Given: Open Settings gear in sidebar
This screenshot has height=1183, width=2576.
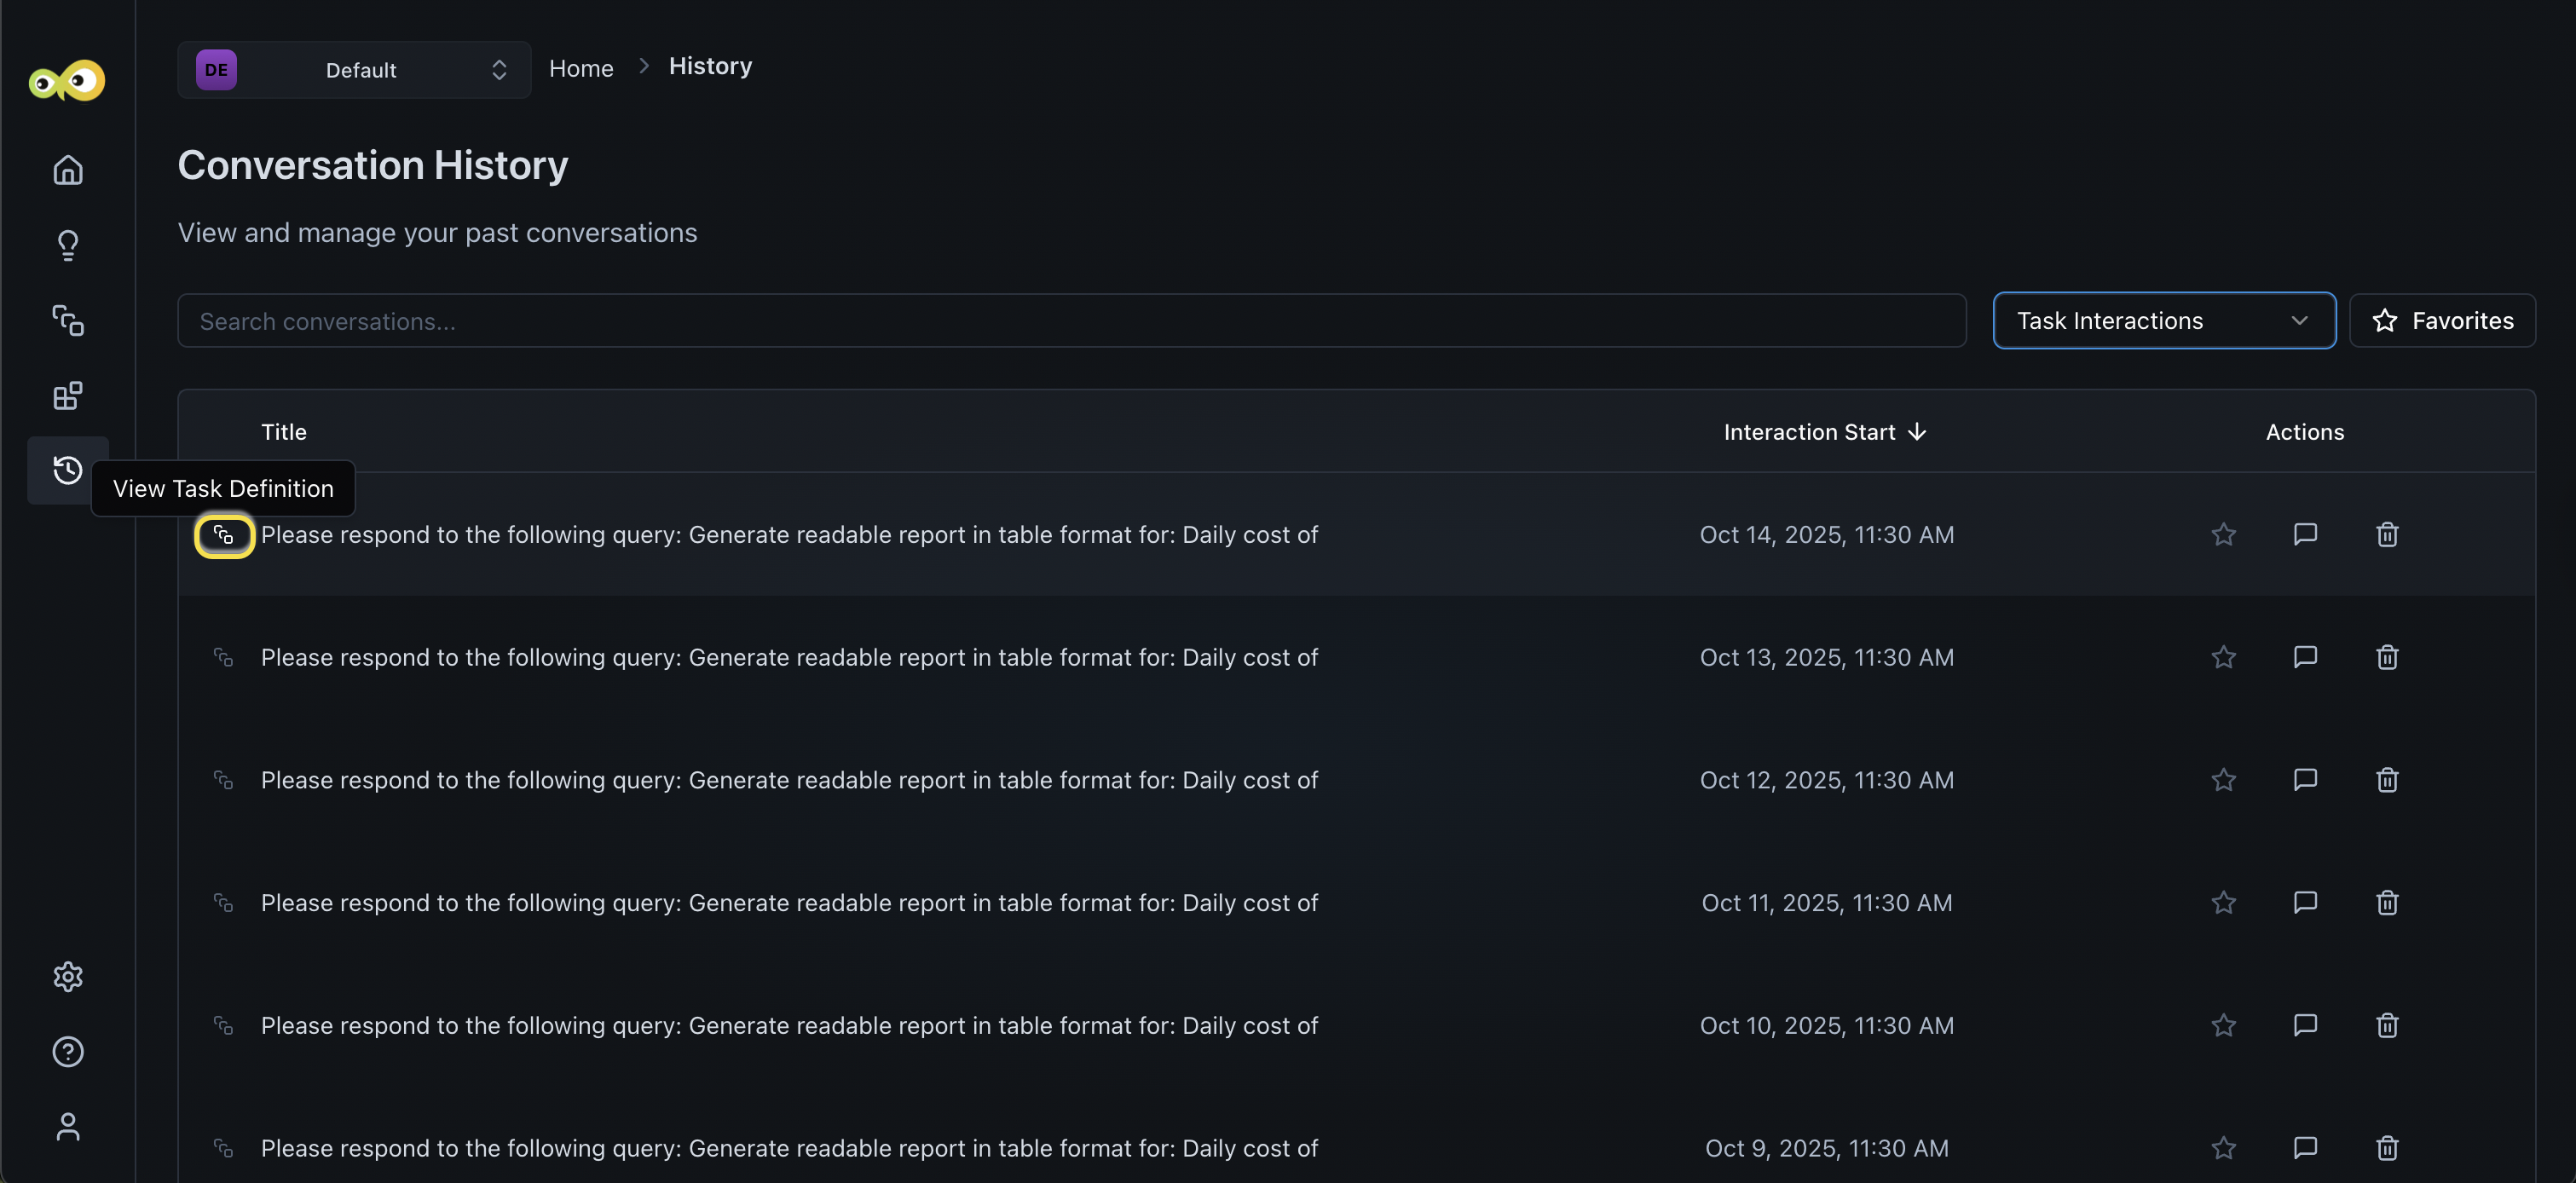Looking at the screenshot, I should [x=68, y=976].
